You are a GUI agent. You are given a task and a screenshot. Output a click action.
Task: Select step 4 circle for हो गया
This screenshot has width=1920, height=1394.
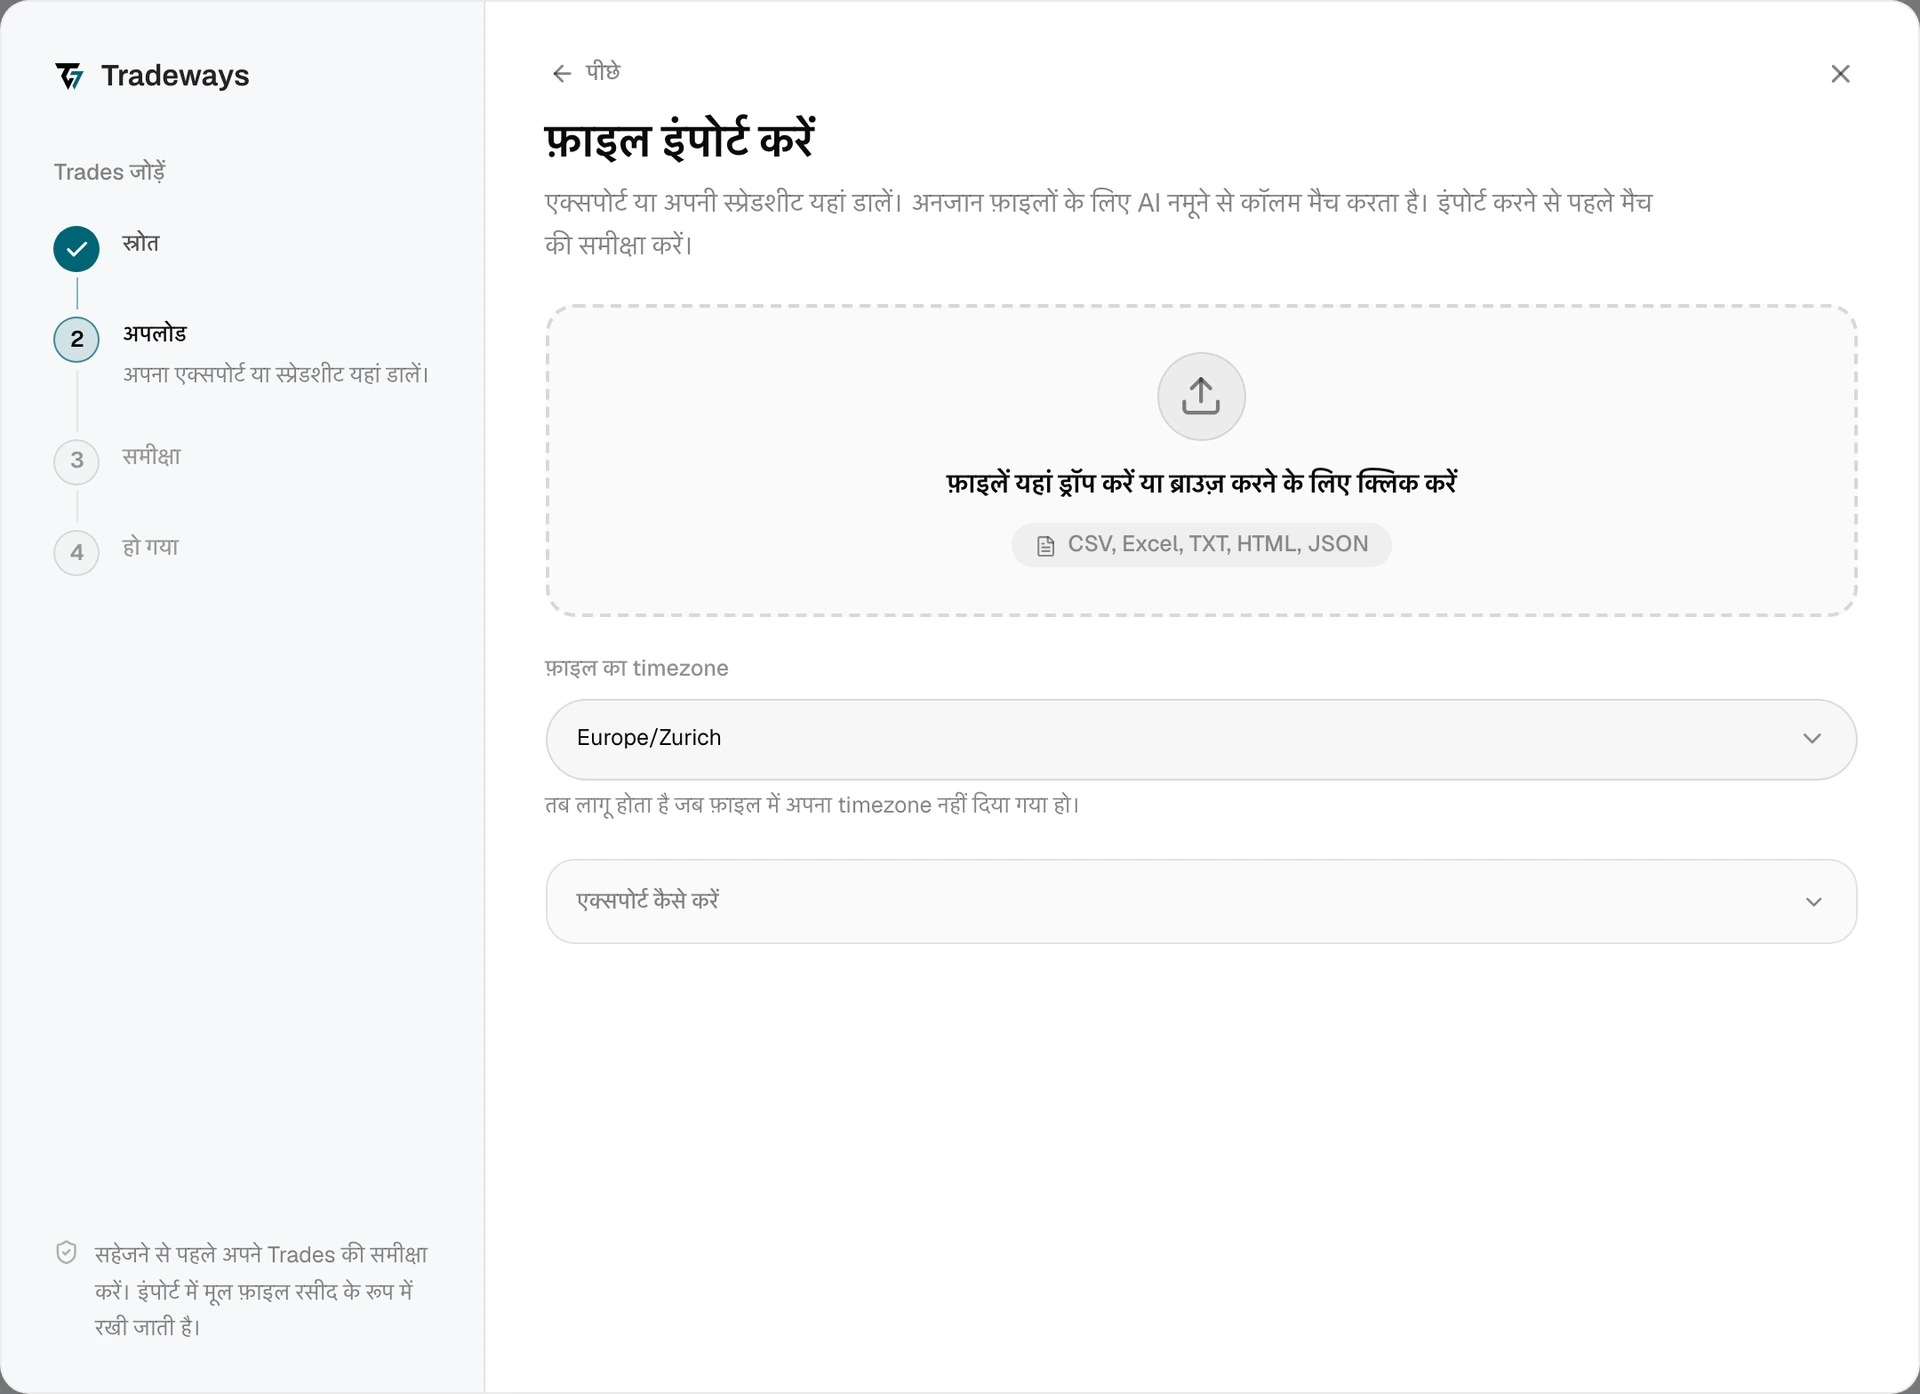[x=76, y=552]
